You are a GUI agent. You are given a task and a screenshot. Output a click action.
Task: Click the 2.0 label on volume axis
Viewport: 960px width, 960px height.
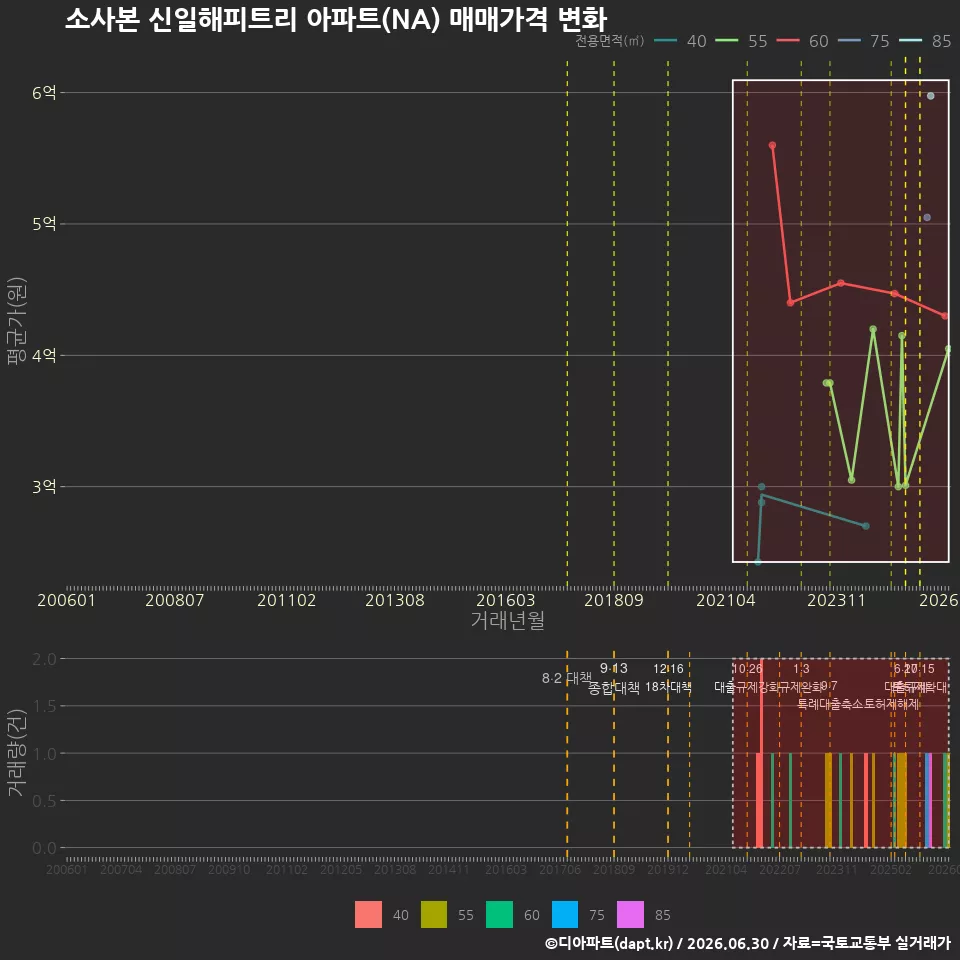[x=44, y=659]
